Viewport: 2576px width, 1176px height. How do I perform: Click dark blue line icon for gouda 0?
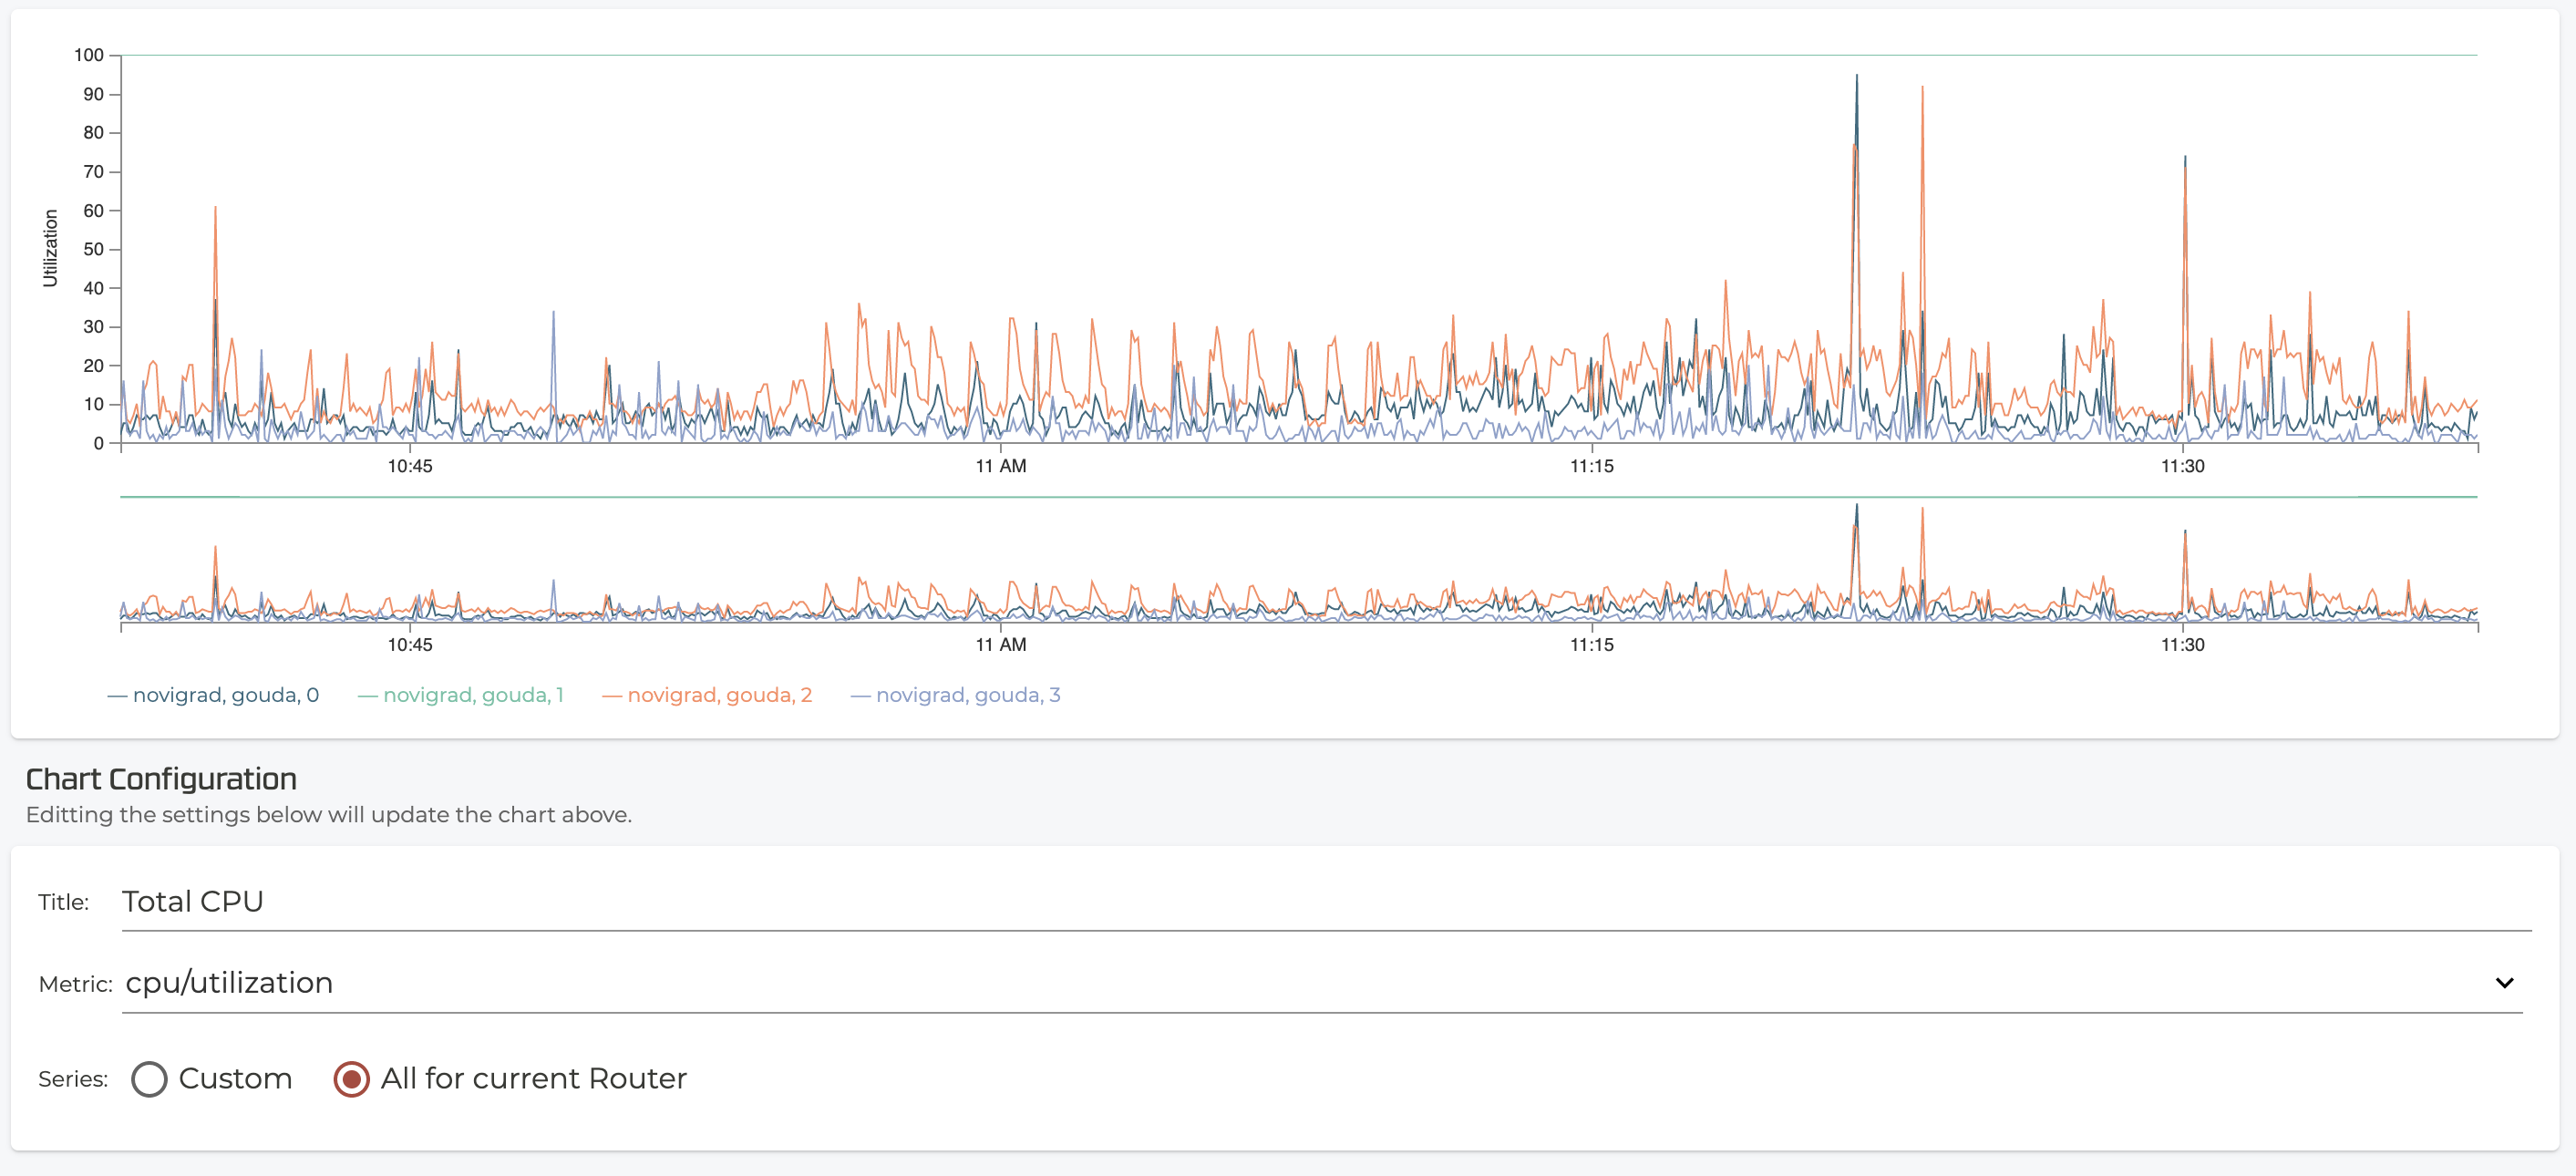click(x=117, y=696)
